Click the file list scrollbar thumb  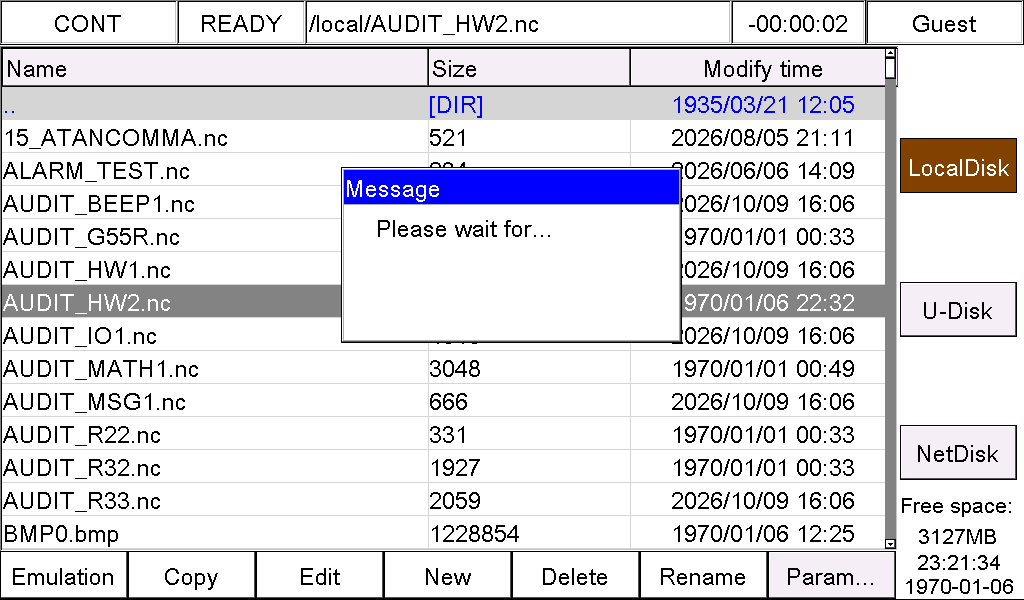click(x=890, y=68)
